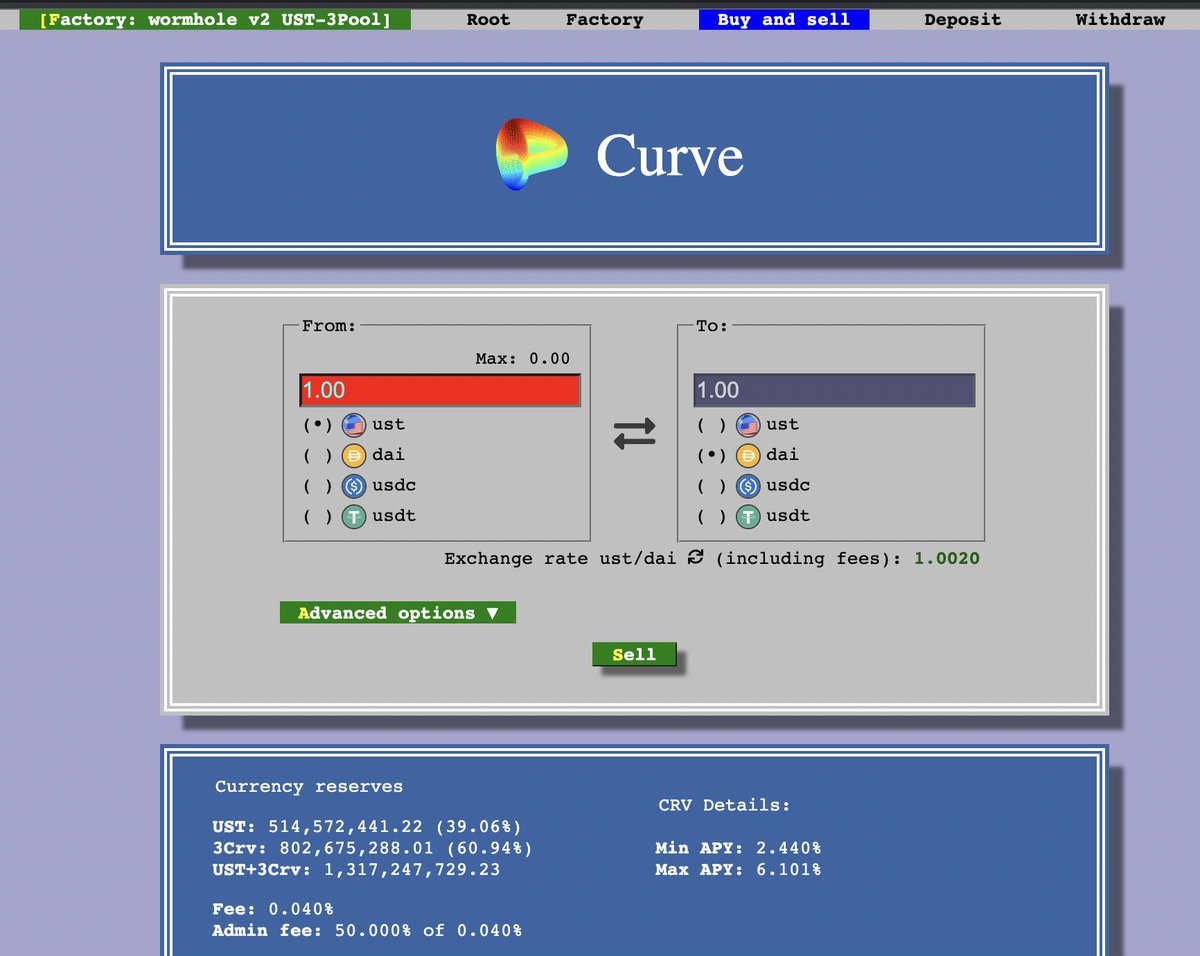Click Max: 0.00 balance link
Screen dimensions: 1200x956
click(522, 358)
